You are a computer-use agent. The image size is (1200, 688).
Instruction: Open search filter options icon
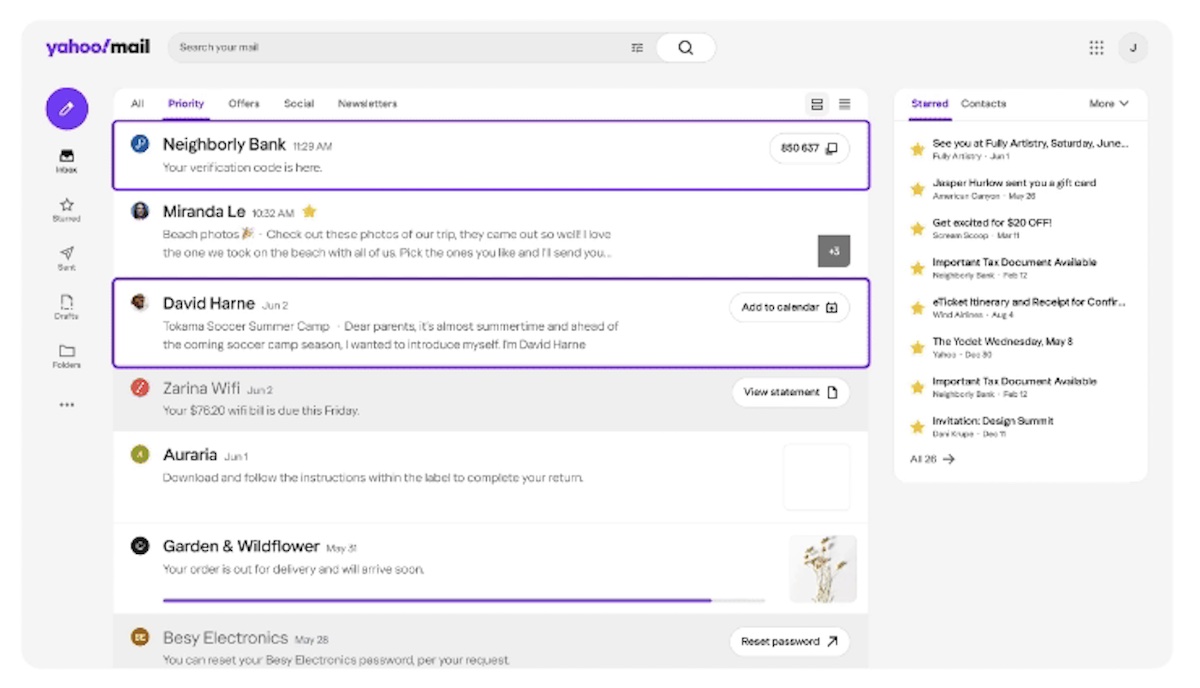click(637, 47)
